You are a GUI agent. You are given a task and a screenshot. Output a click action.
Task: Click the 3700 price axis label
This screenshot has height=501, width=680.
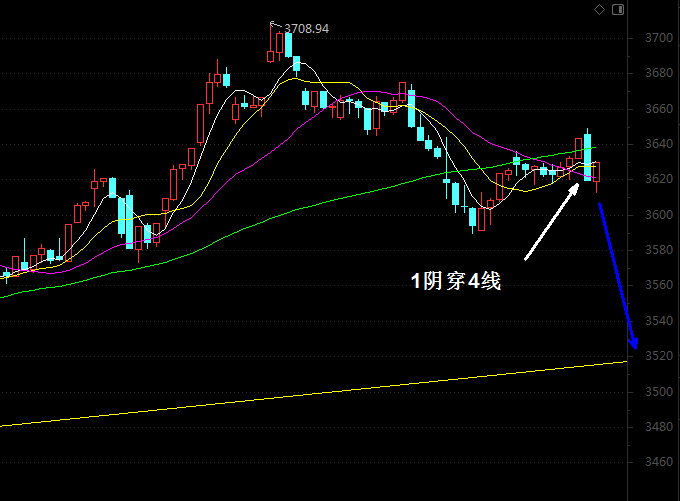[x=659, y=38]
